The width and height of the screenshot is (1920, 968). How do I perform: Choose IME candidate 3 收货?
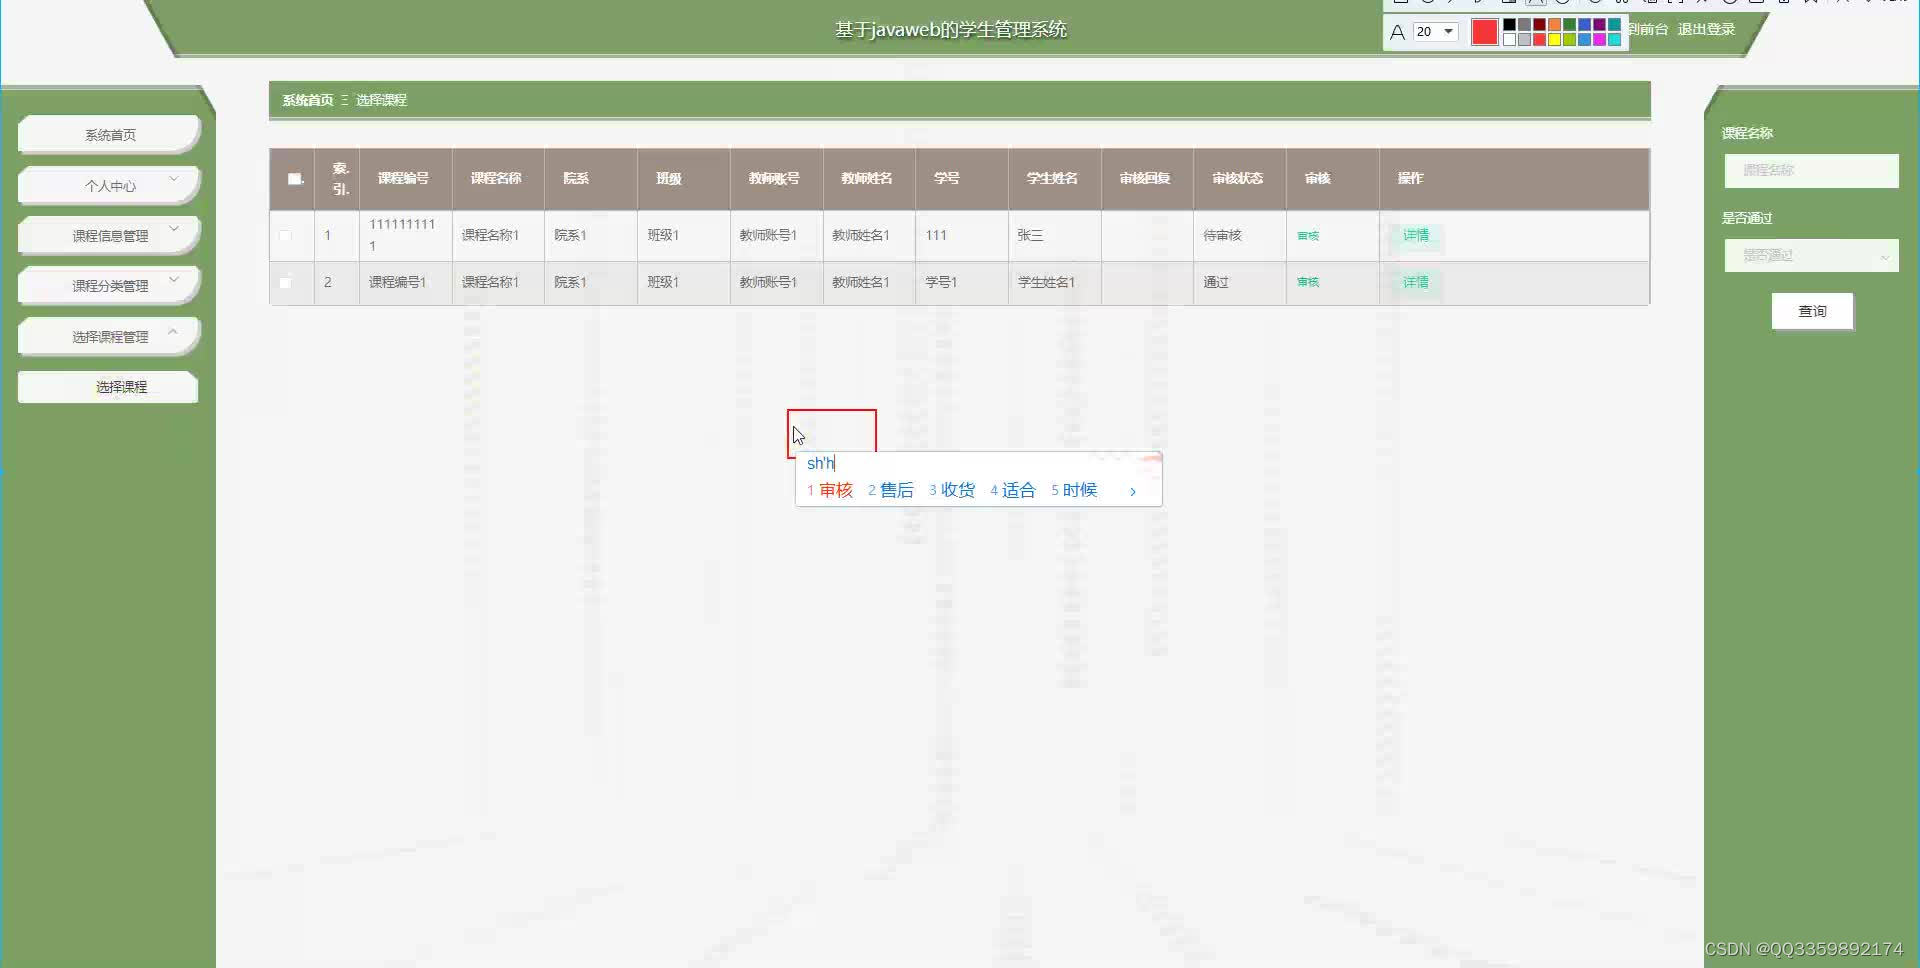click(x=952, y=490)
